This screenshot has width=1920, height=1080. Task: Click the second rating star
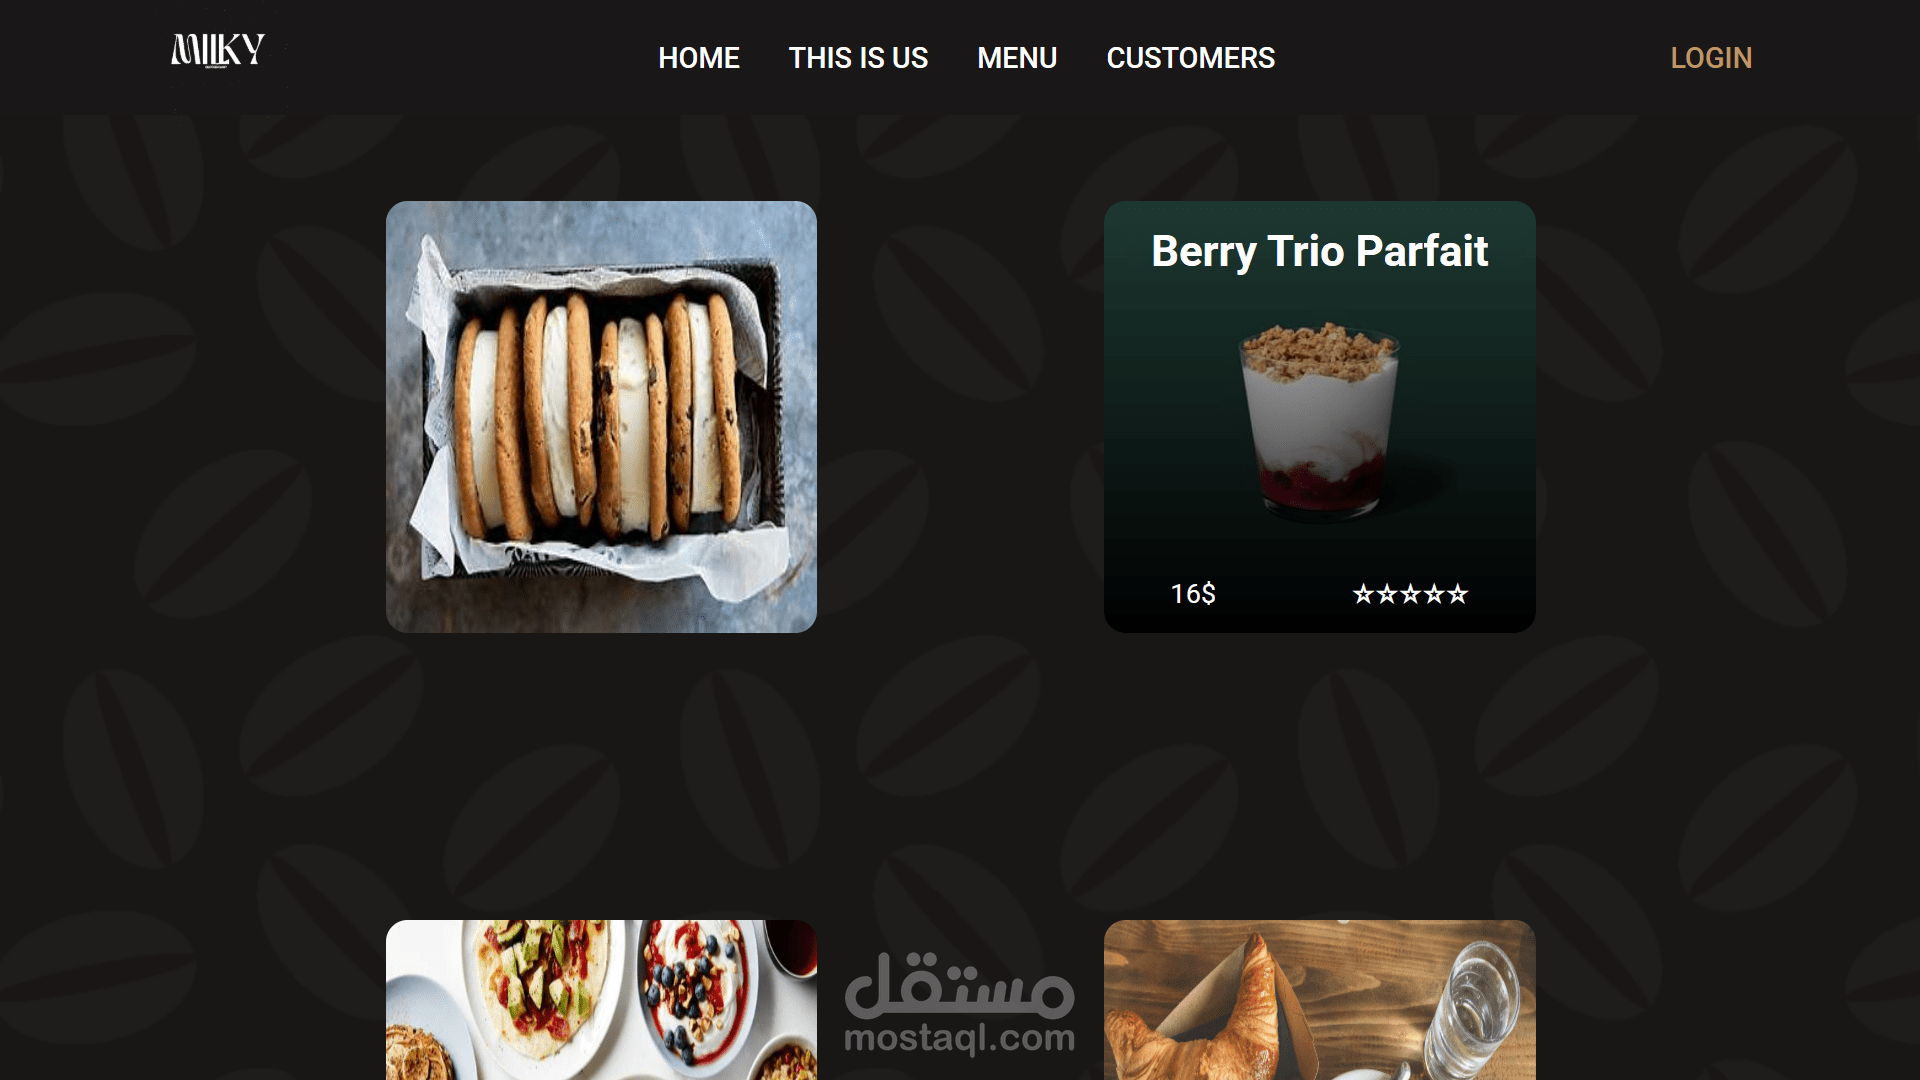(x=1387, y=594)
